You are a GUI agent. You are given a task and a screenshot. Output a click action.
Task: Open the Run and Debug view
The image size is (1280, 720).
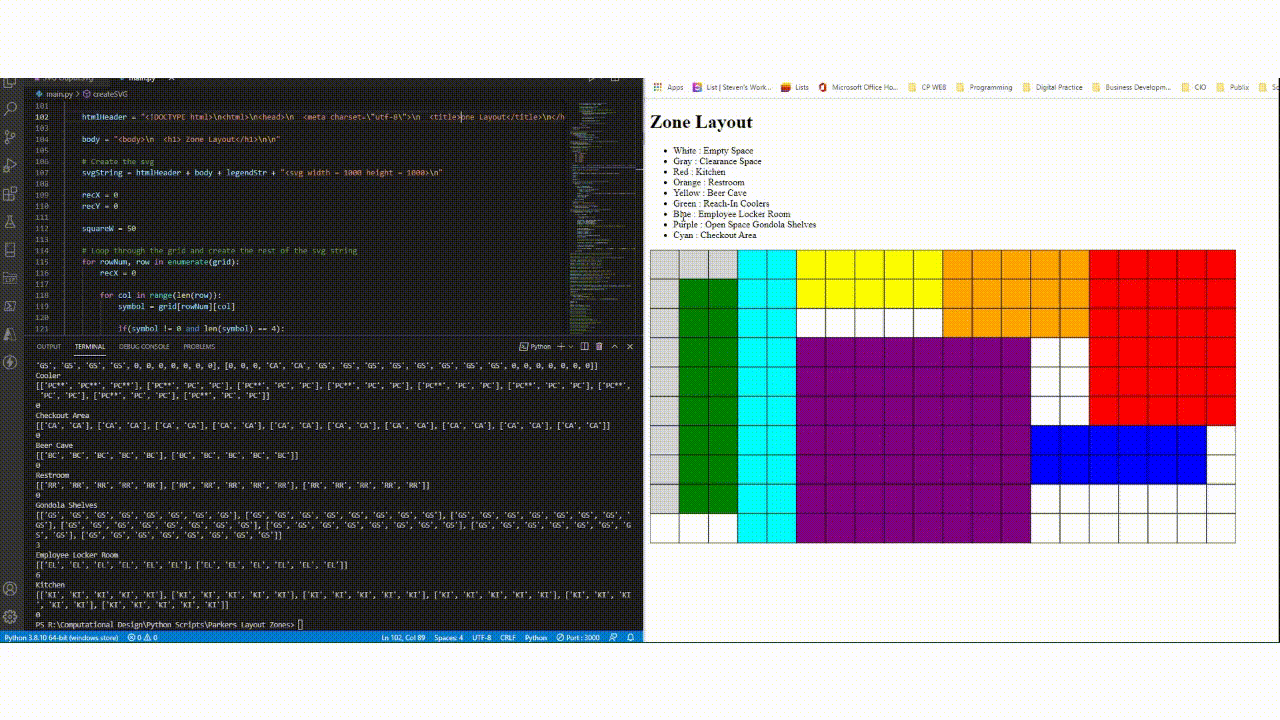(11, 165)
